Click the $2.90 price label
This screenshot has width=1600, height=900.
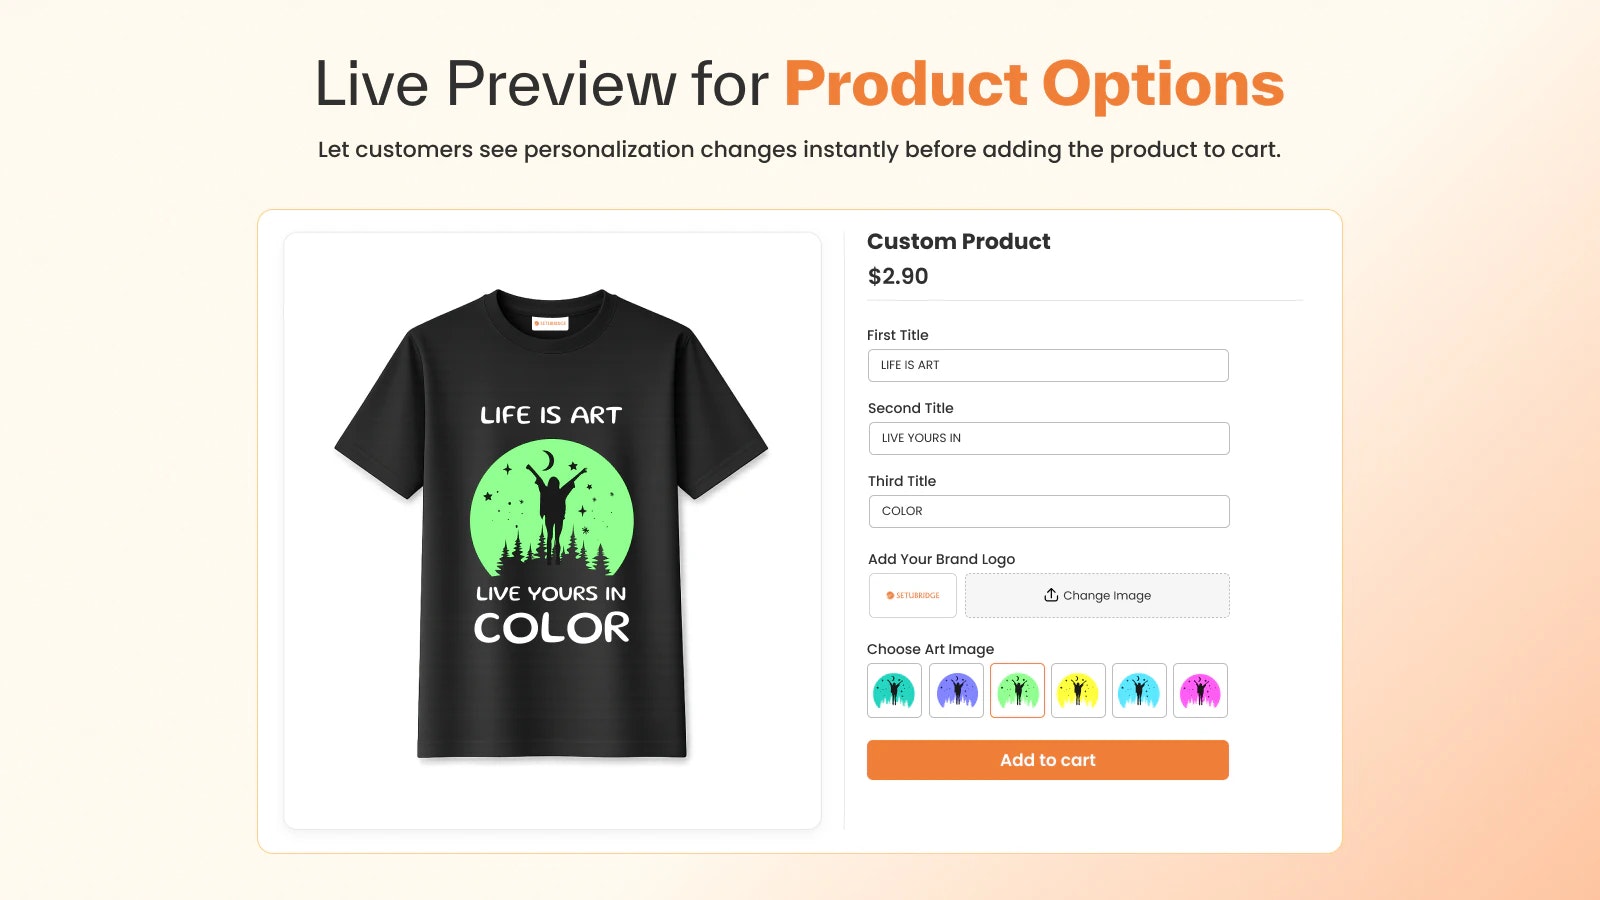click(897, 276)
